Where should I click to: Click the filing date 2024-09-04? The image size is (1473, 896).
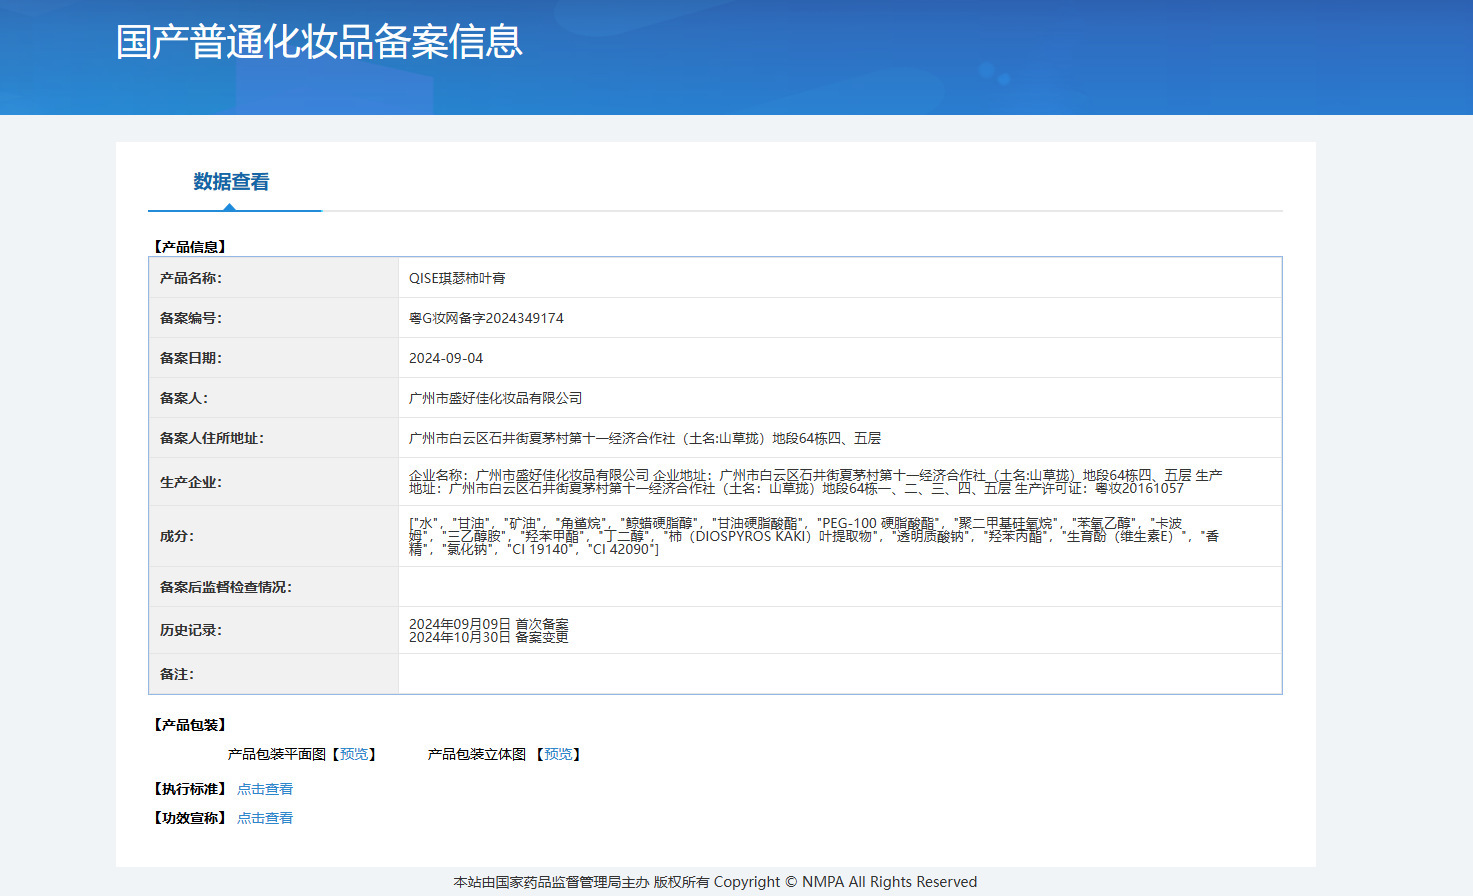coord(446,358)
